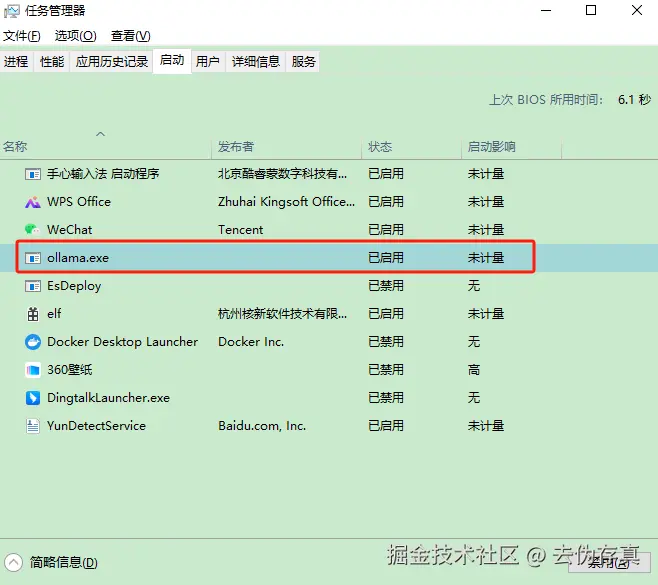This screenshot has height=585, width=658.
Task: Sort by the 名称 column header
Action: (x=105, y=146)
